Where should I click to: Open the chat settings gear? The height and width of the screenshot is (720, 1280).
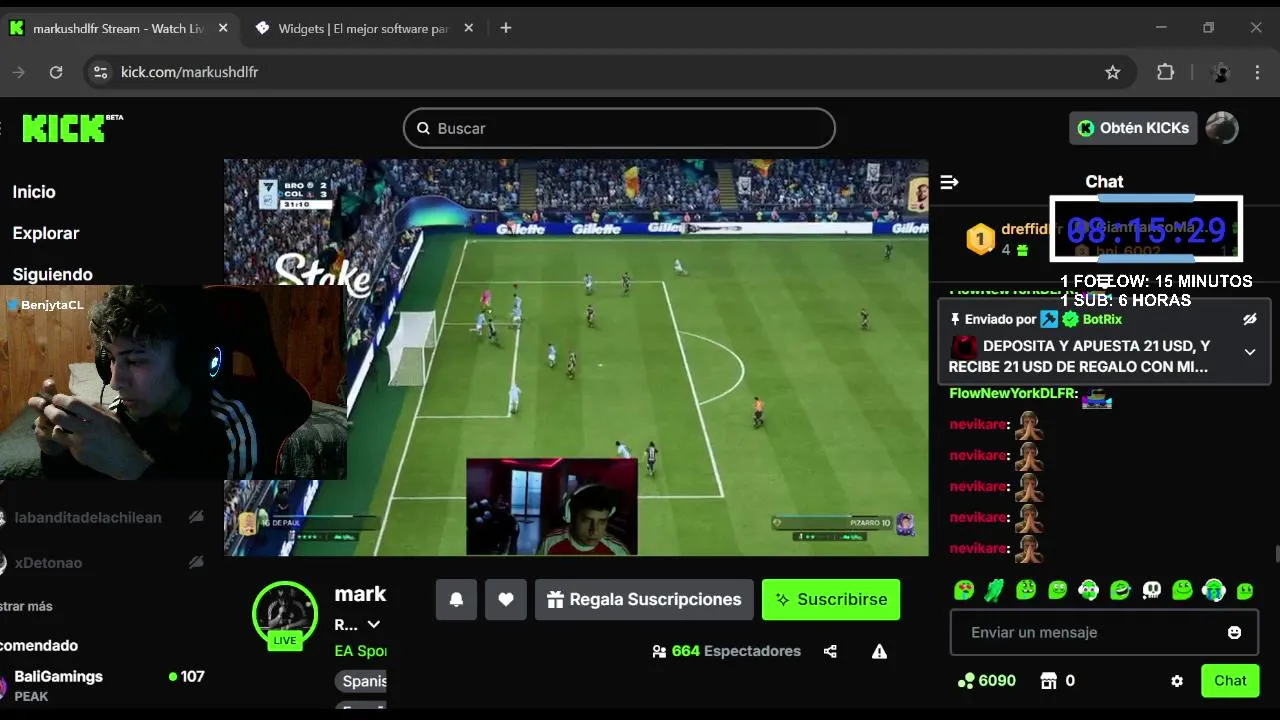click(1177, 681)
